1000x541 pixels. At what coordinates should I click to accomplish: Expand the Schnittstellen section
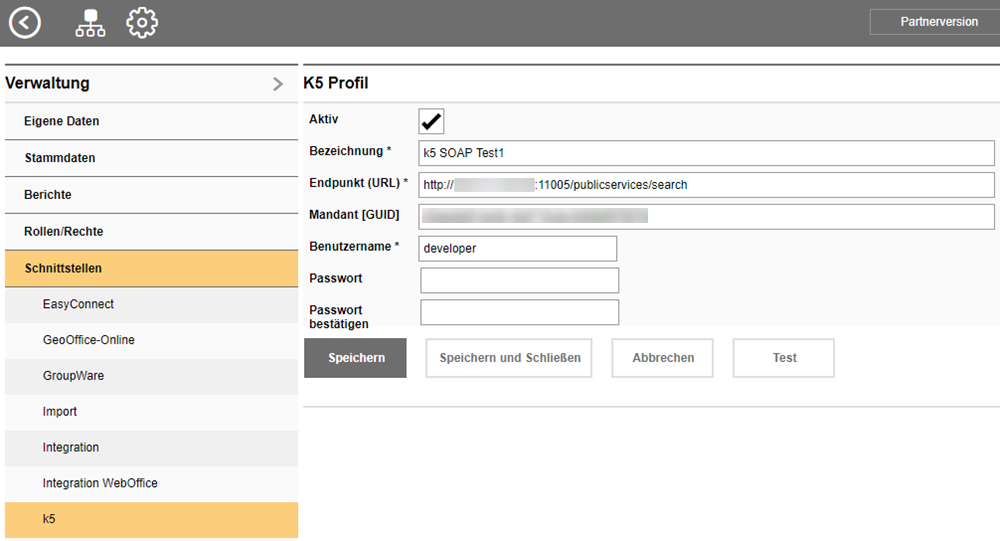[63, 268]
